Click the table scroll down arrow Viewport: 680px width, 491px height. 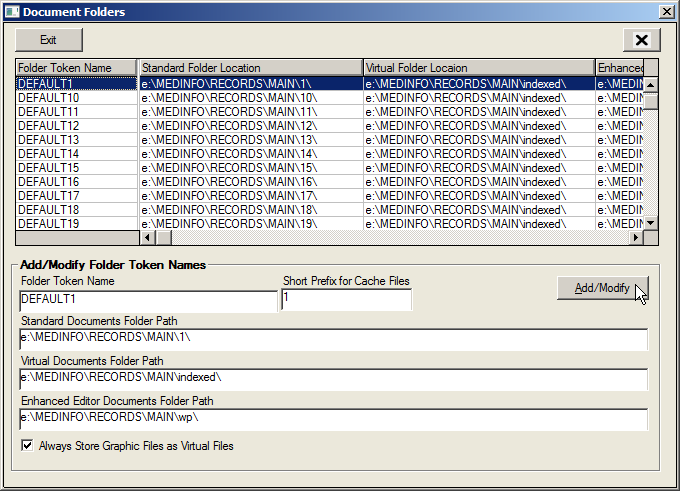(651, 223)
